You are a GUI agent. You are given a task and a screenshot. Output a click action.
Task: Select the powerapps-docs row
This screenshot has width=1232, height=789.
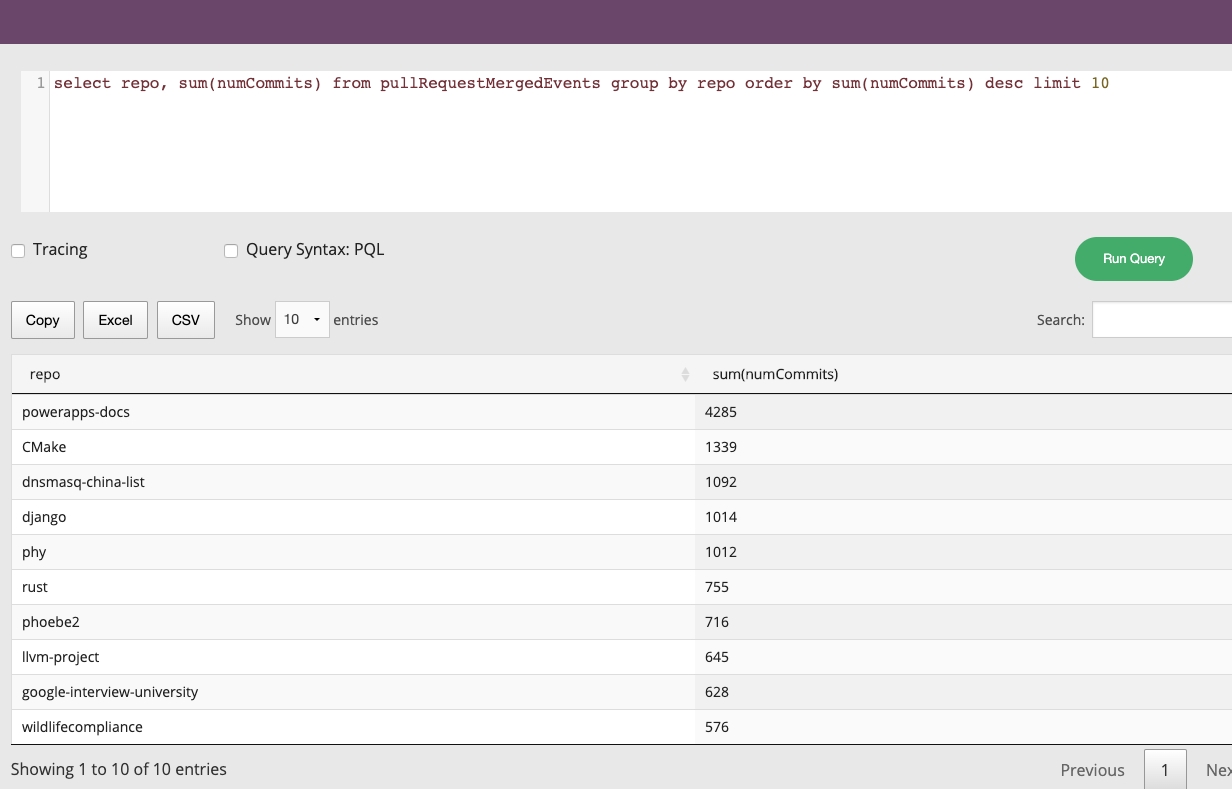tap(76, 412)
